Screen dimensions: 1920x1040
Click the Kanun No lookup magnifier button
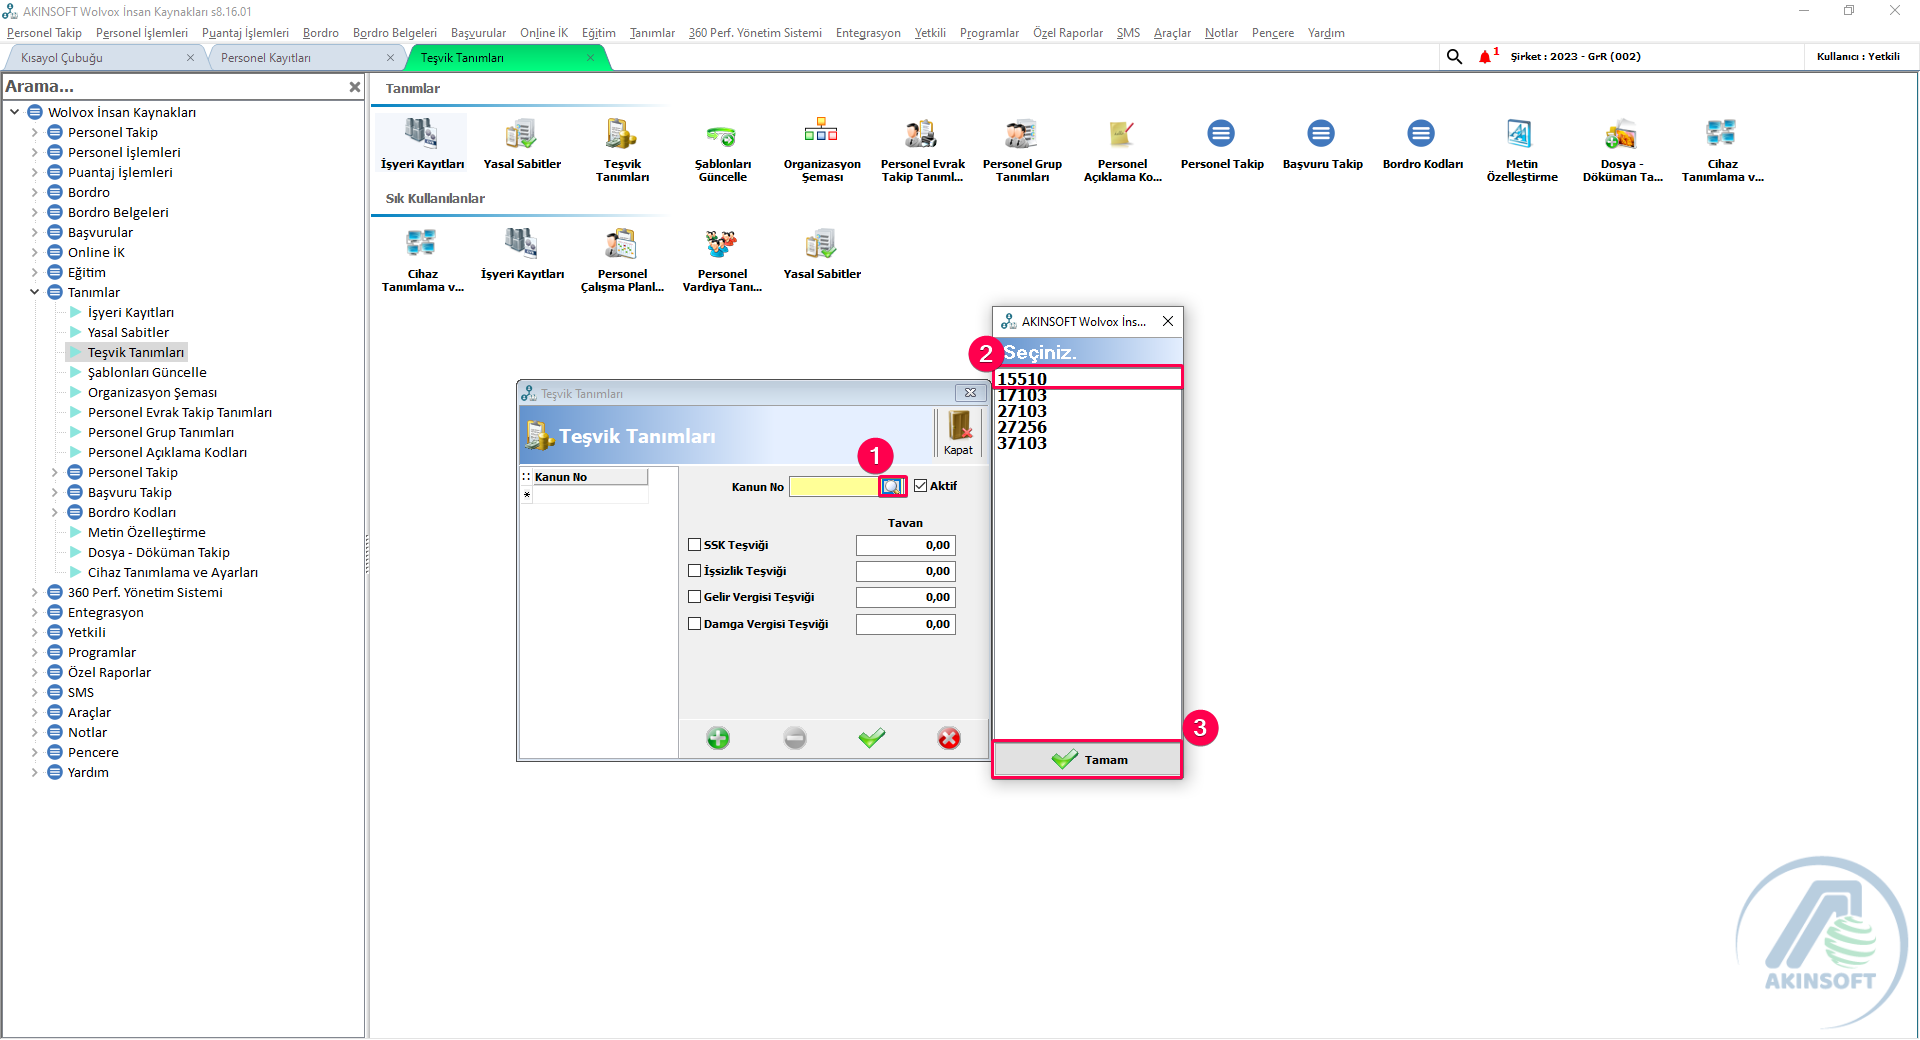click(892, 486)
